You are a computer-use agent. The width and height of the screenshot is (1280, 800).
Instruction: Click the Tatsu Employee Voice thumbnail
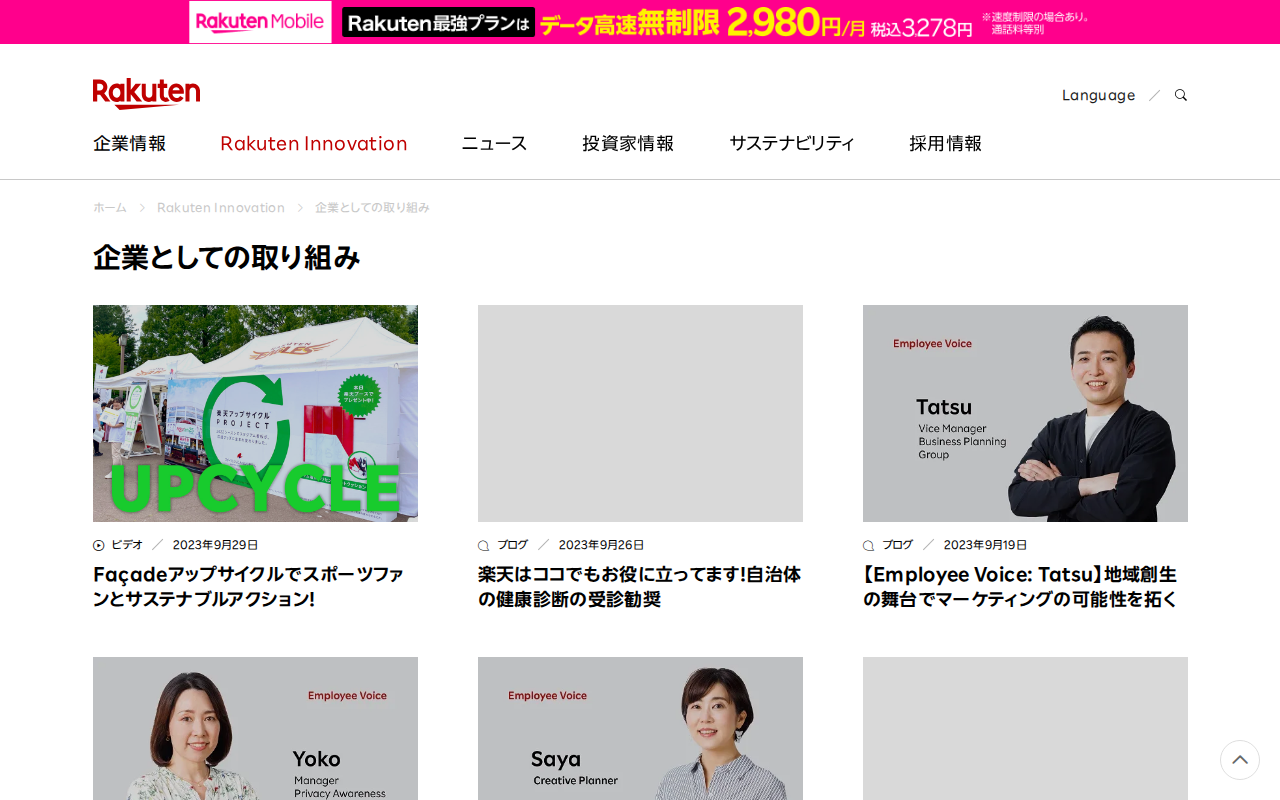(1025, 413)
